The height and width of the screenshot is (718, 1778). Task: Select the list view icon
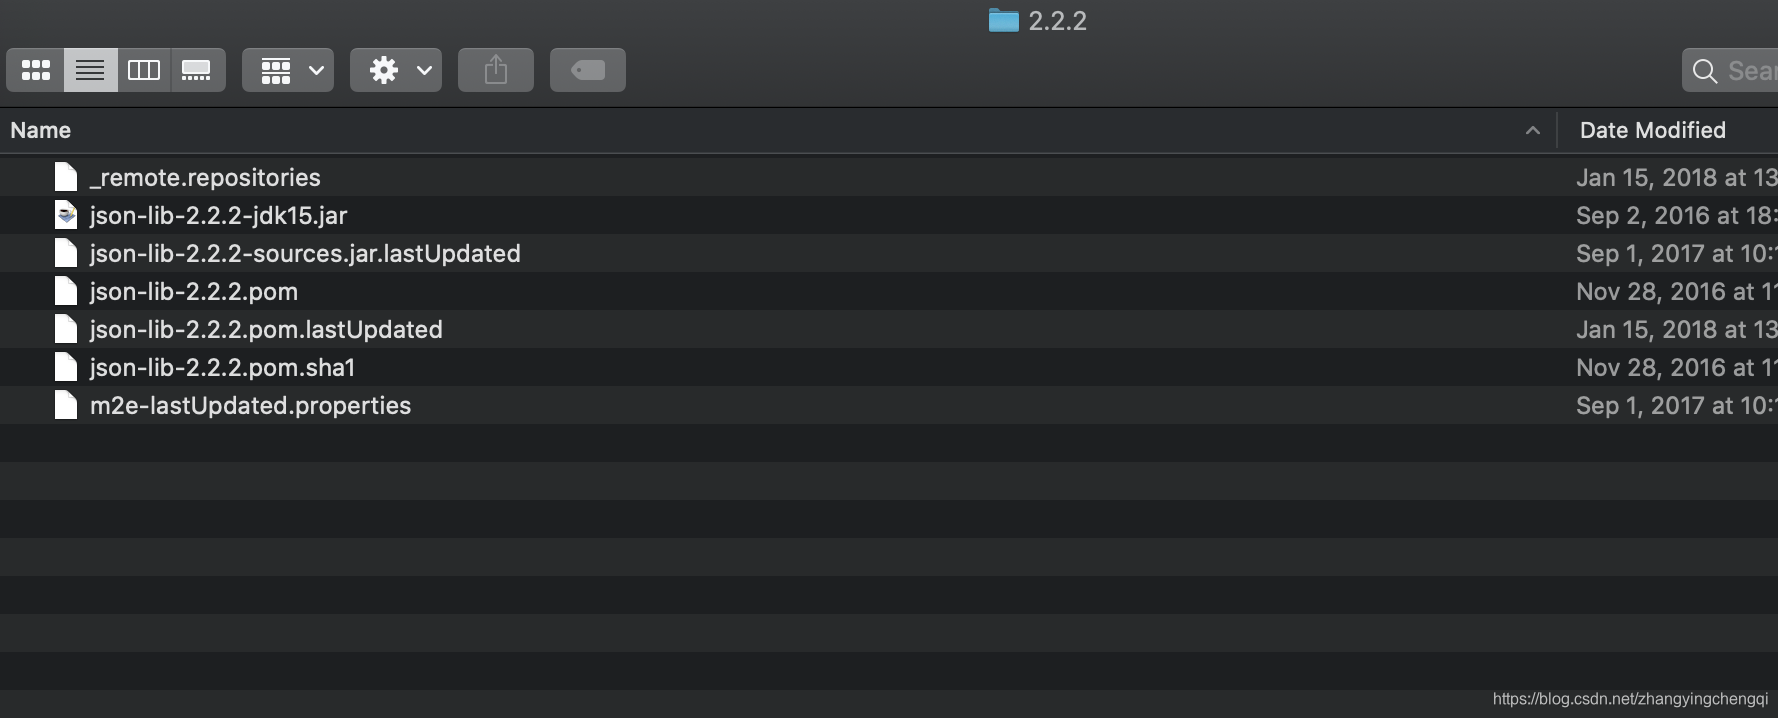[x=89, y=70]
